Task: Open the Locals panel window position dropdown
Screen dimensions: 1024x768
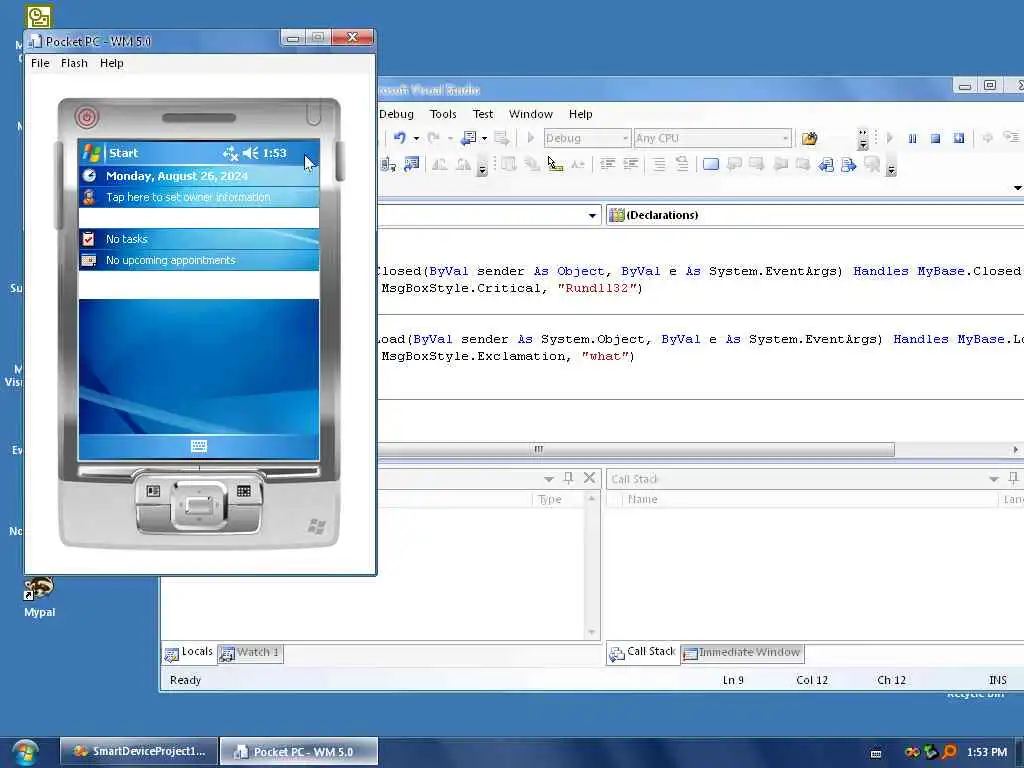Action: [549, 479]
